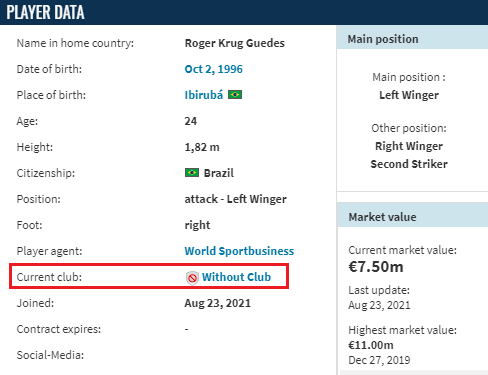Open the Oct 2, 1996 birth date link

click(214, 69)
